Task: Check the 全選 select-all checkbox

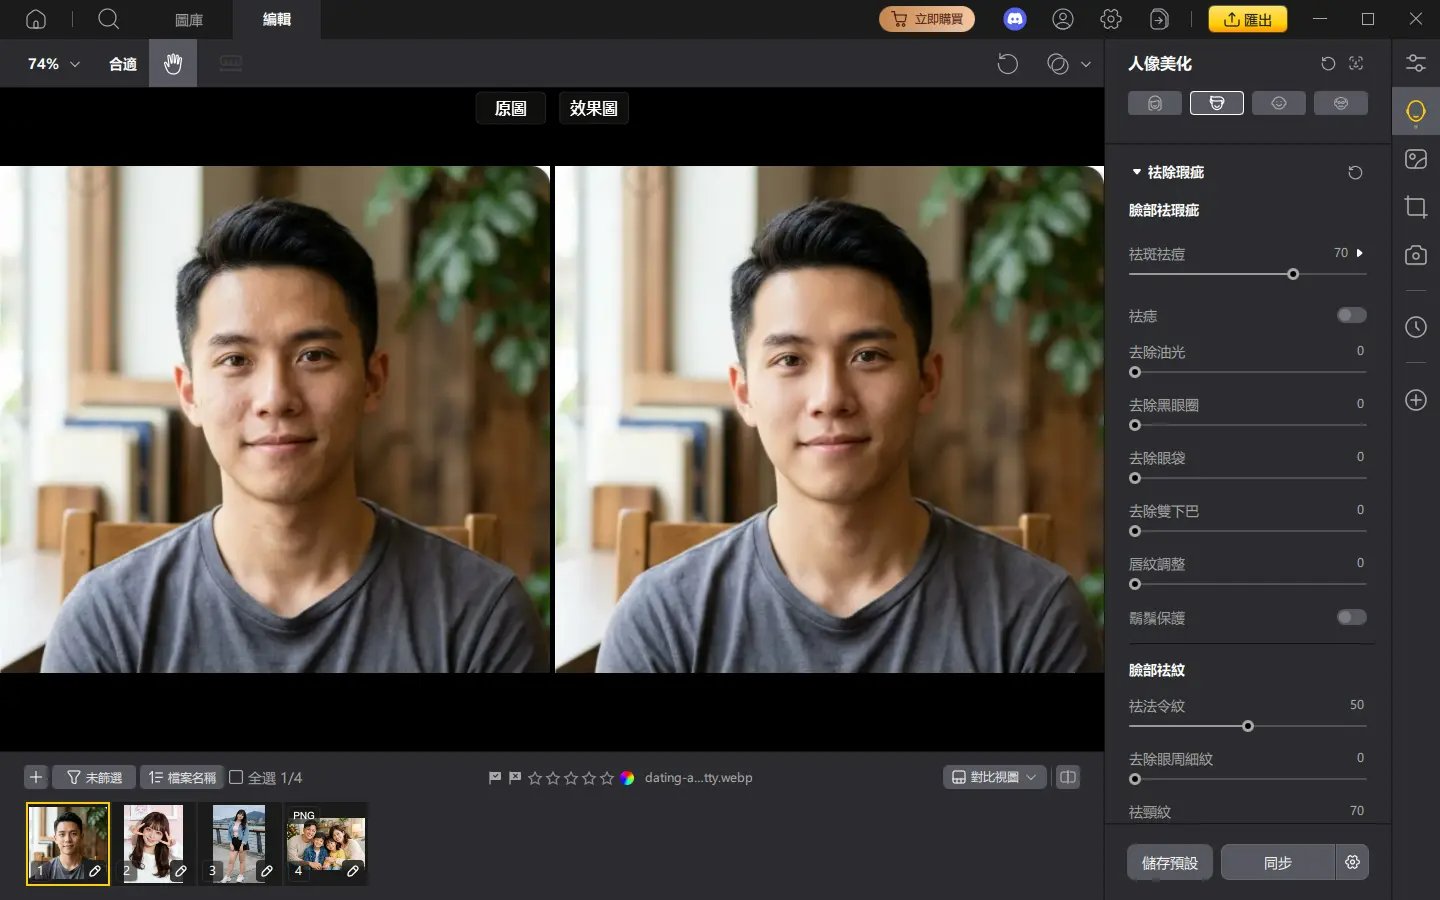Action: pyautogui.click(x=236, y=777)
